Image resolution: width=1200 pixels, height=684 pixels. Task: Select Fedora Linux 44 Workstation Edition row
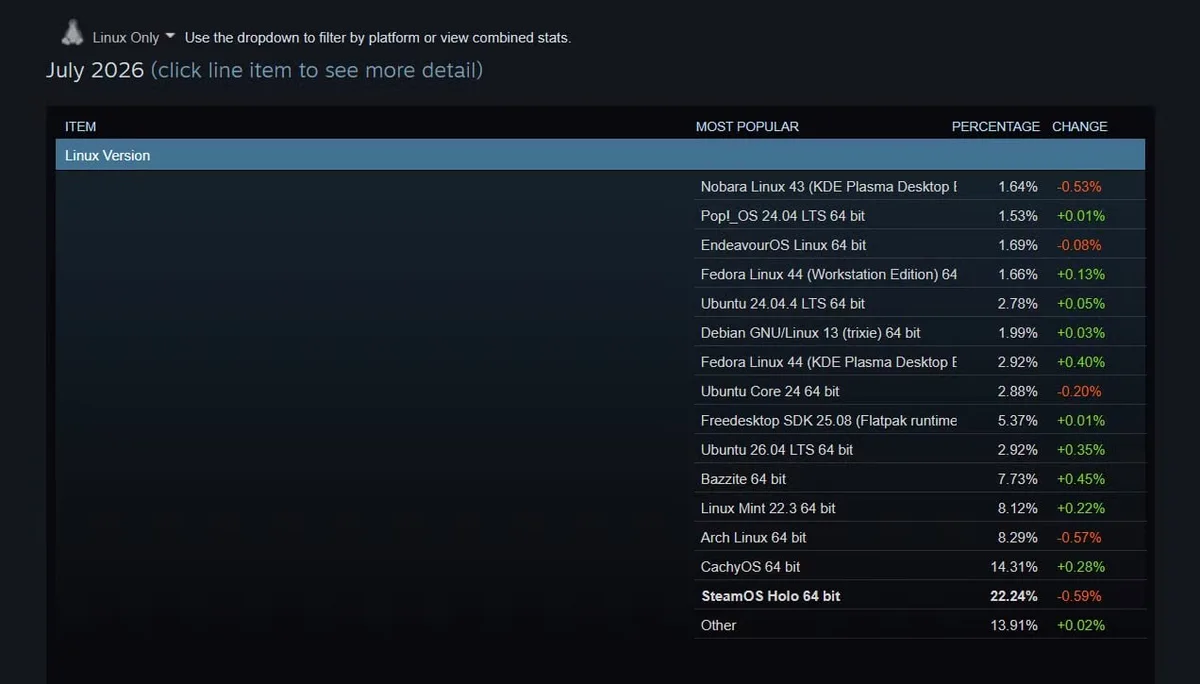[920, 274]
